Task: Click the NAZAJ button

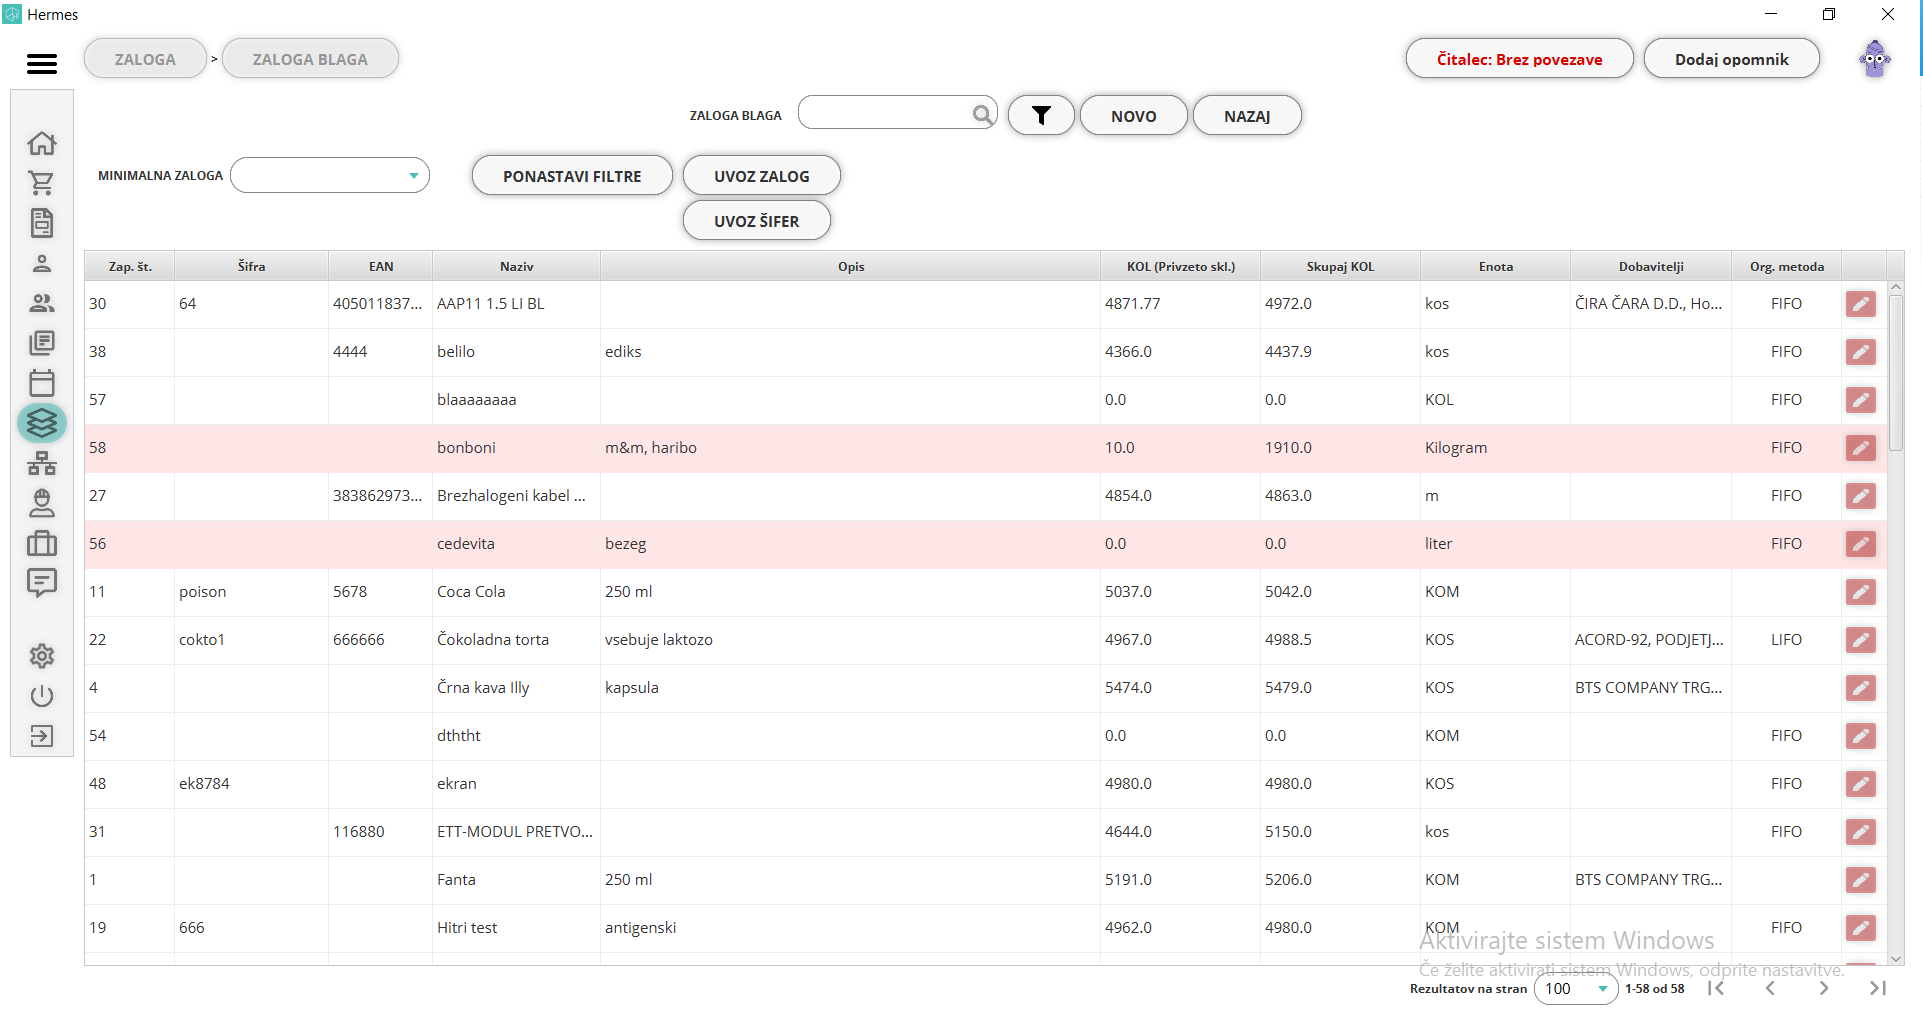Action: click(x=1247, y=115)
